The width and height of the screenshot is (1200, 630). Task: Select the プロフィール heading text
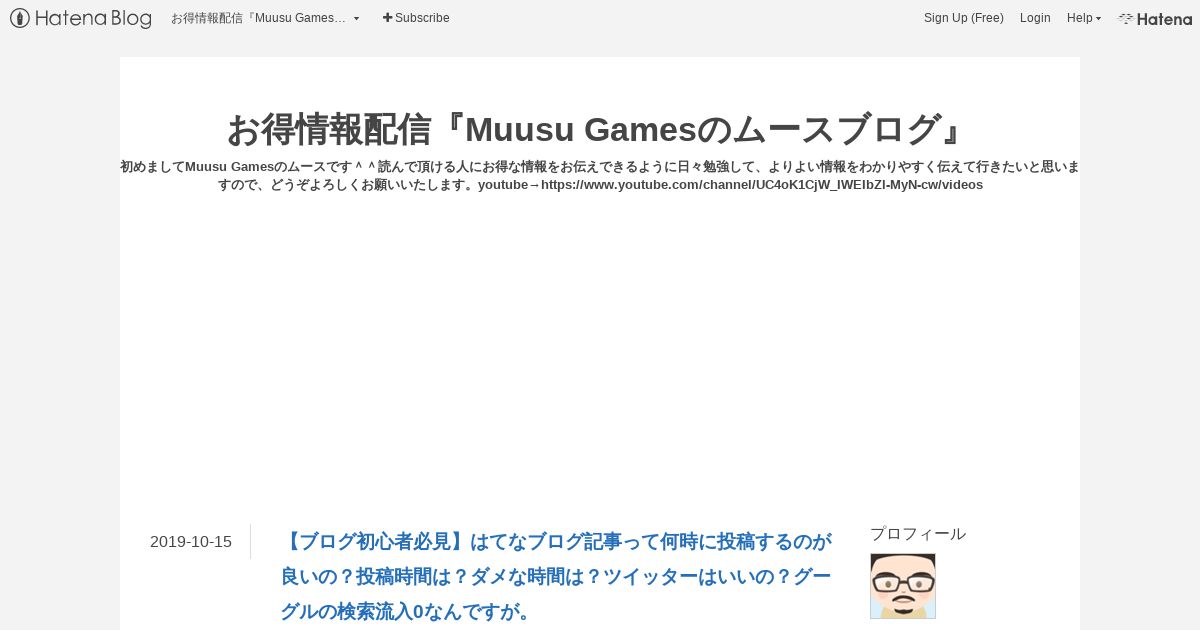pos(918,534)
